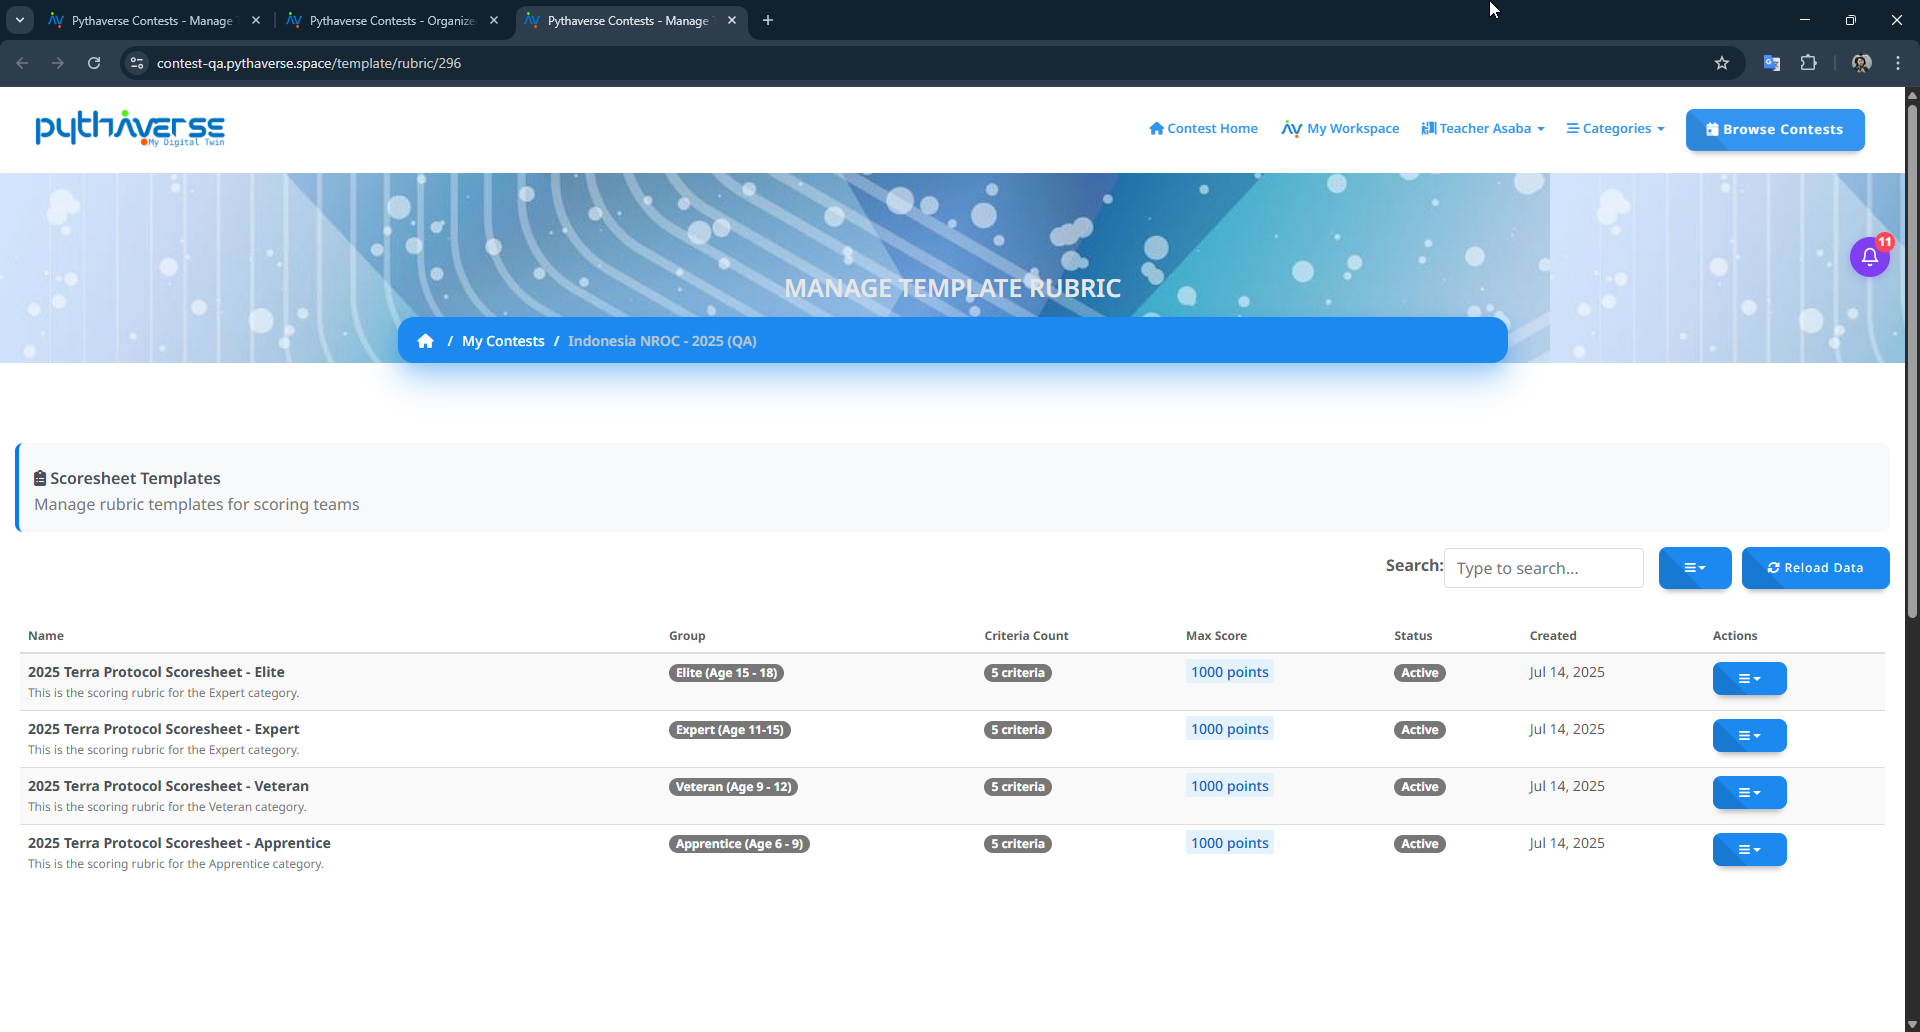
Task: Open the browser extensions puzzle icon
Action: 1808,63
